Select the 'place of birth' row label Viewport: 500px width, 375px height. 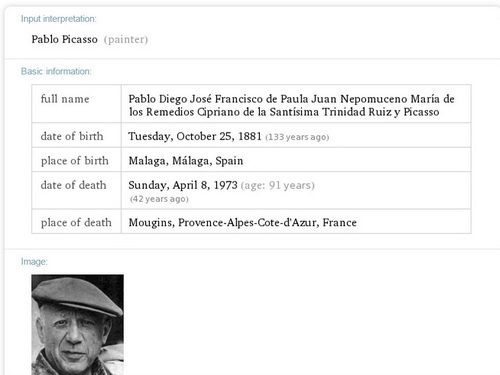pyautogui.click(x=75, y=161)
